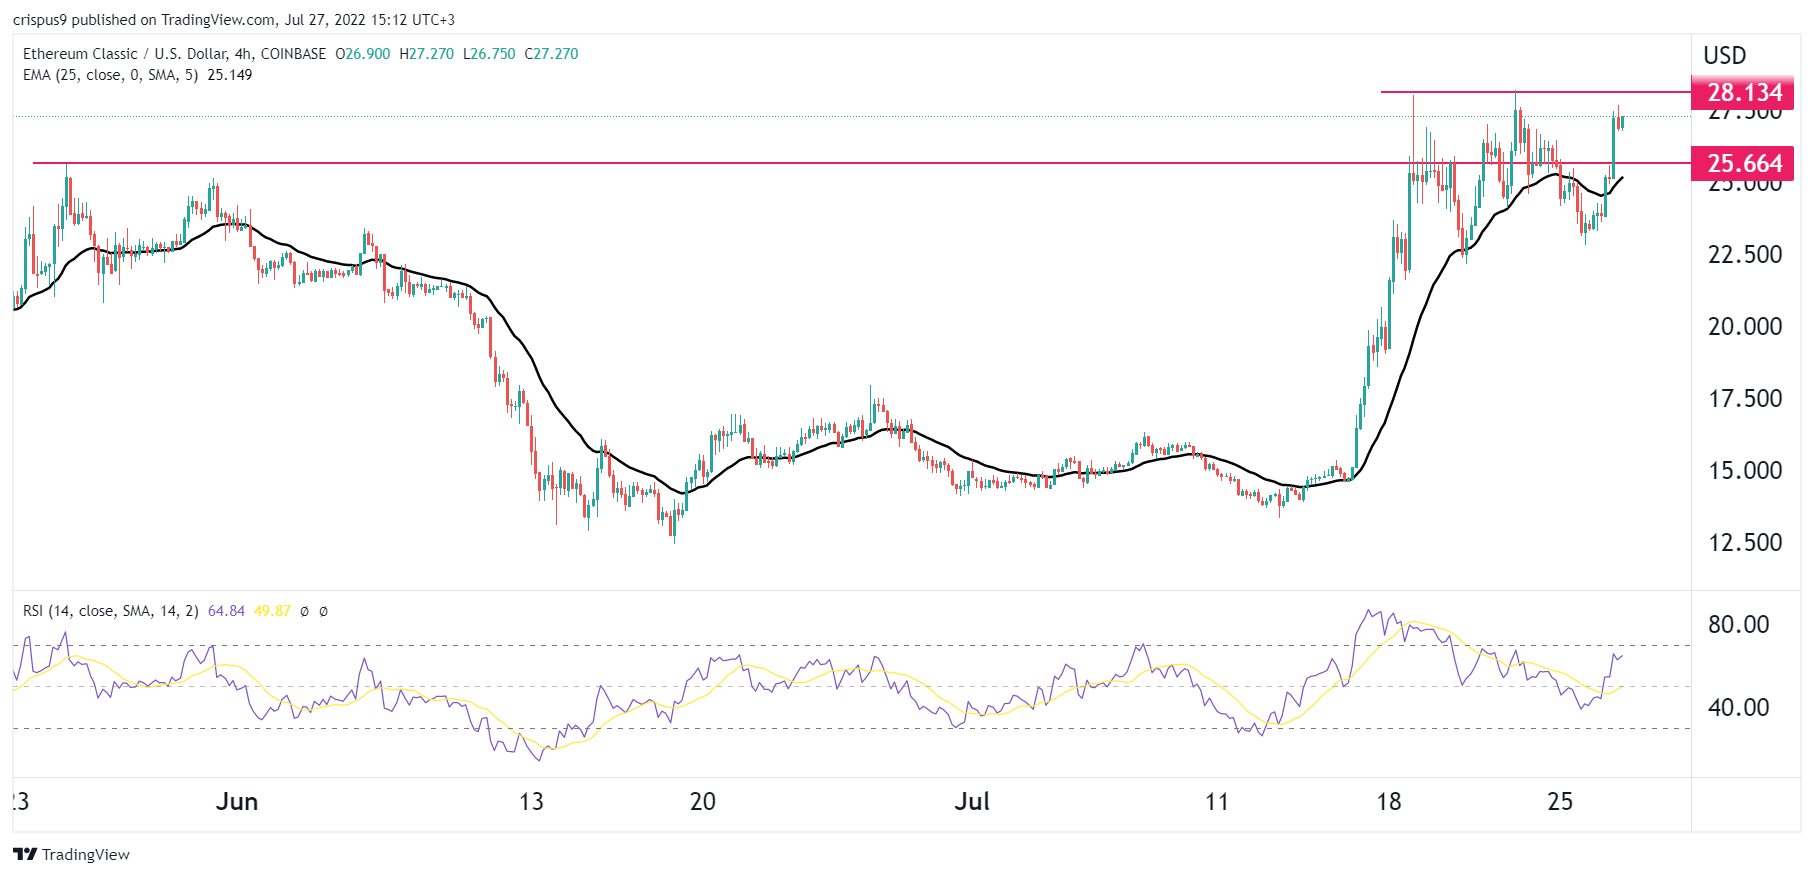1814x876 pixels.
Task: Click the low price L26.750
Action: [x=490, y=54]
